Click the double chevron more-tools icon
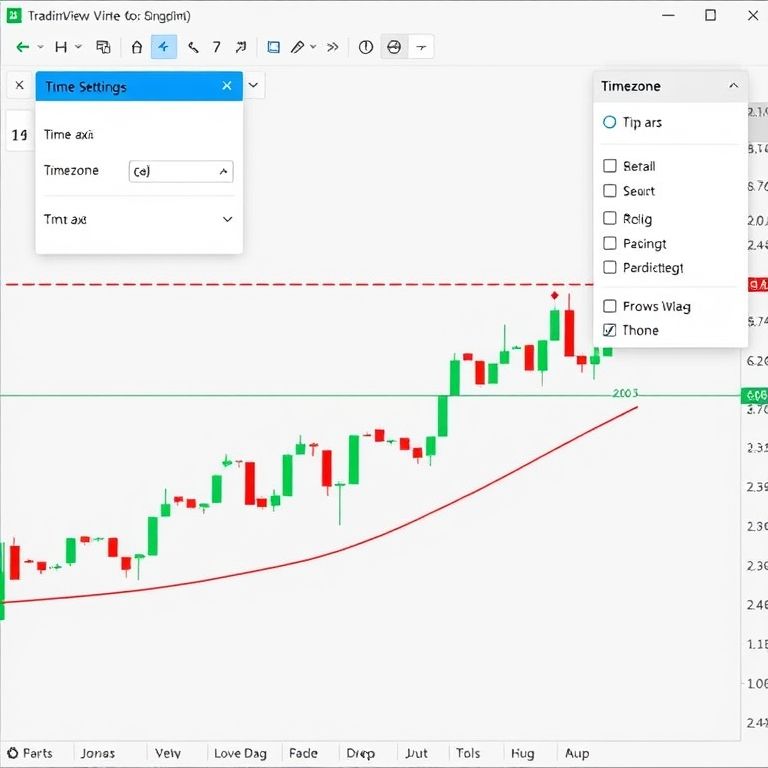 point(333,47)
